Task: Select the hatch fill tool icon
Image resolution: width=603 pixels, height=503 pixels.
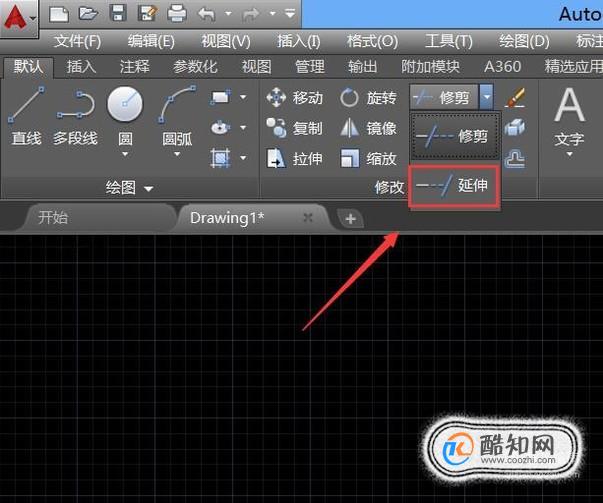Action: click(x=220, y=158)
